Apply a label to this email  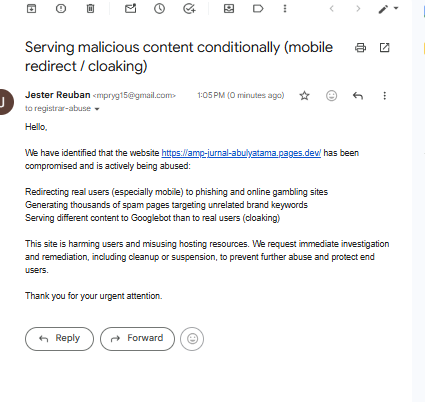tap(258, 8)
